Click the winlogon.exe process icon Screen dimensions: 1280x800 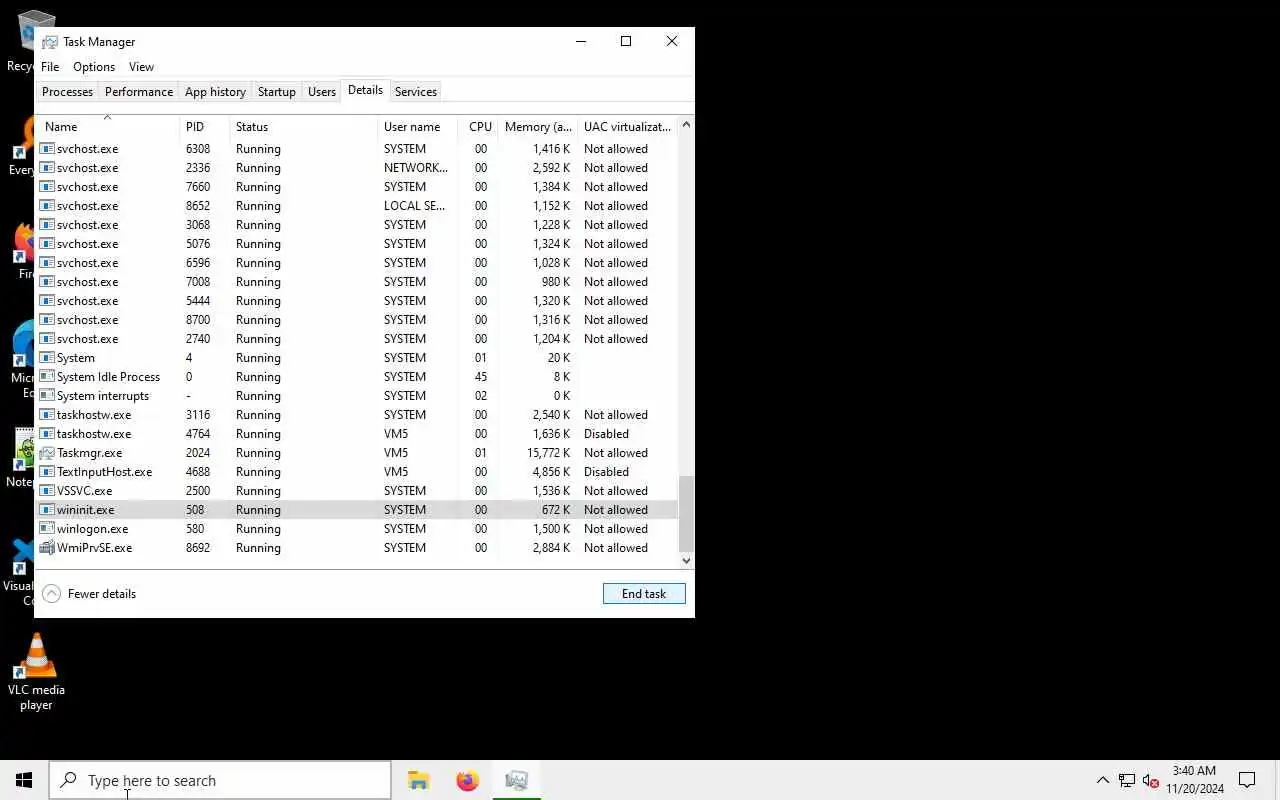(47, 529)
